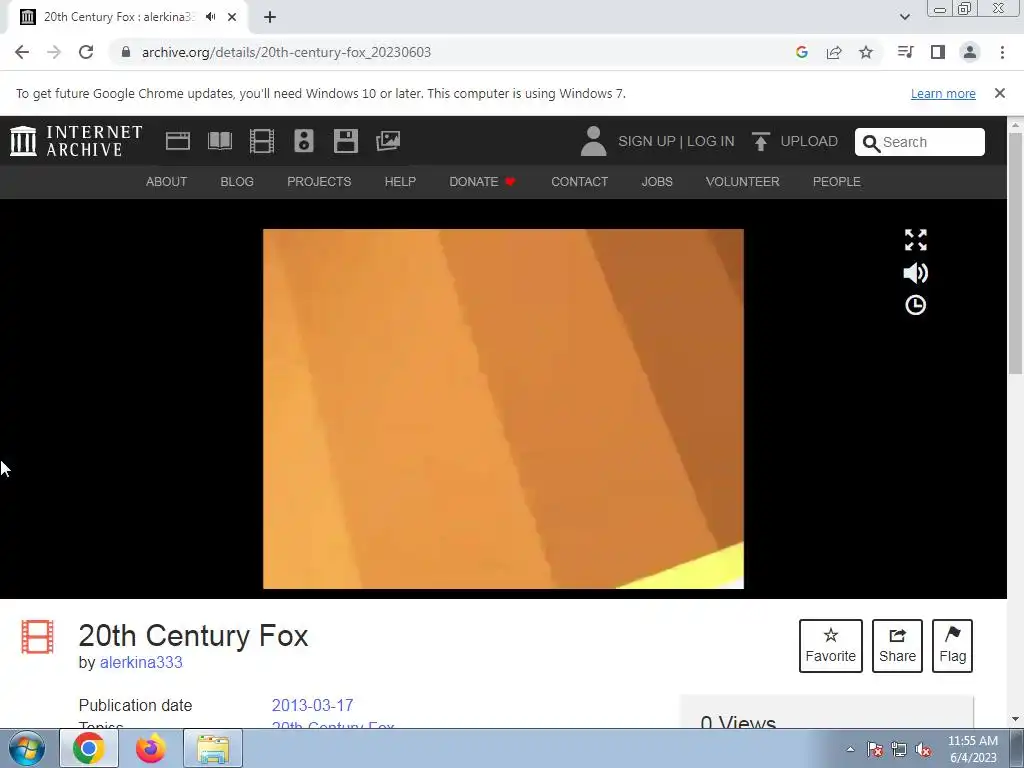Click the upload arrow icon

760,141
